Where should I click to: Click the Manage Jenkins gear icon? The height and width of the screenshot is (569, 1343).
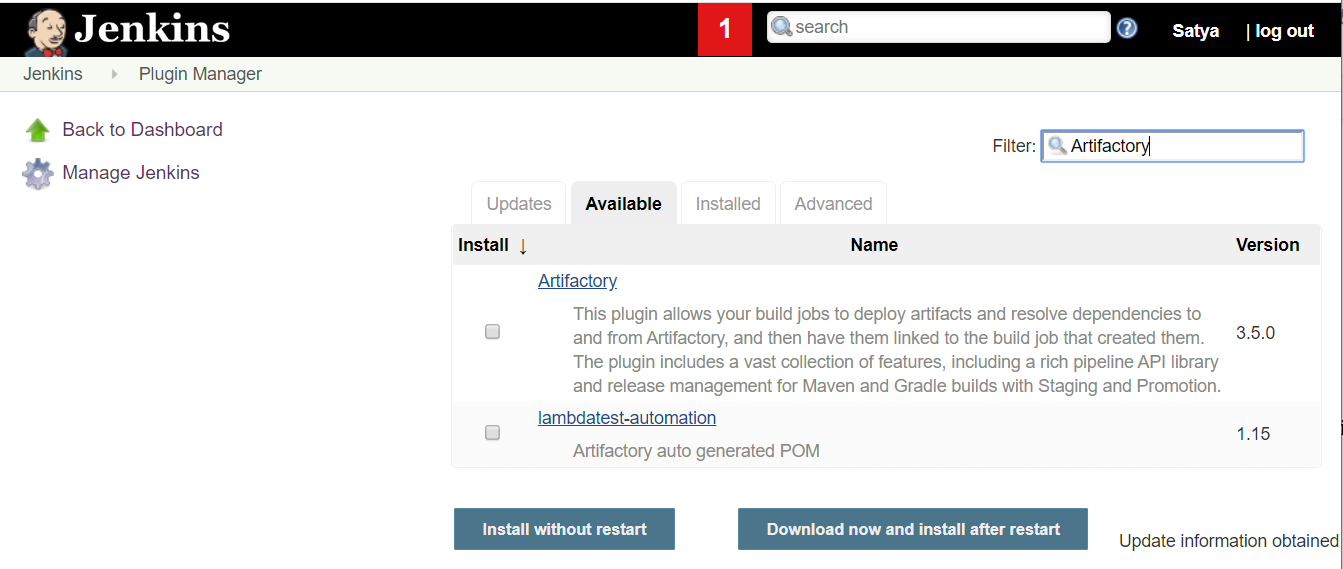tap(38, 174)
